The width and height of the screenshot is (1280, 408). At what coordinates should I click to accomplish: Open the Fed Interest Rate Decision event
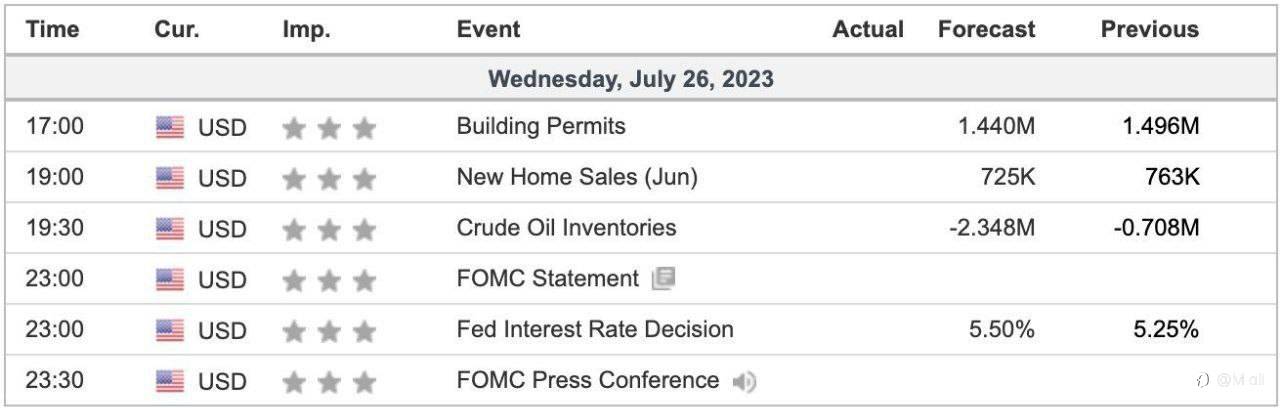point(595,329)
